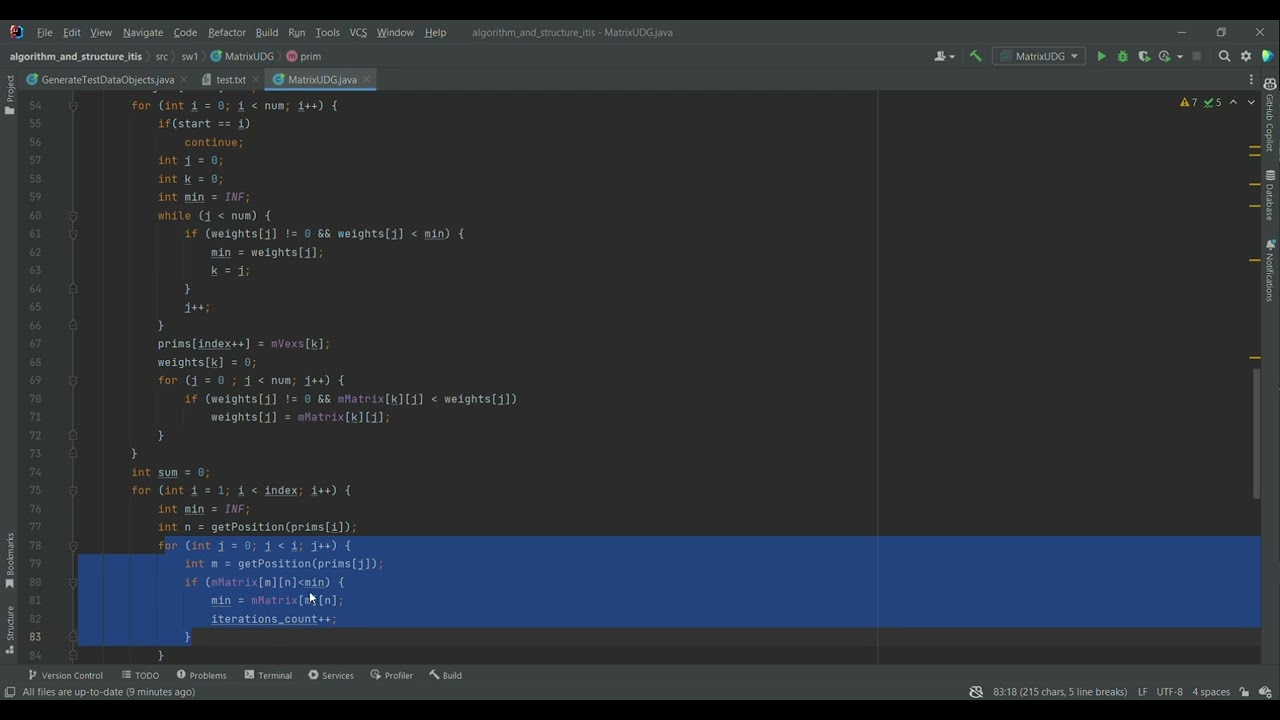Screen dimensions: 1280x720
Task: Collapse the for loop at line 75
Action: (x=73, y=491)
